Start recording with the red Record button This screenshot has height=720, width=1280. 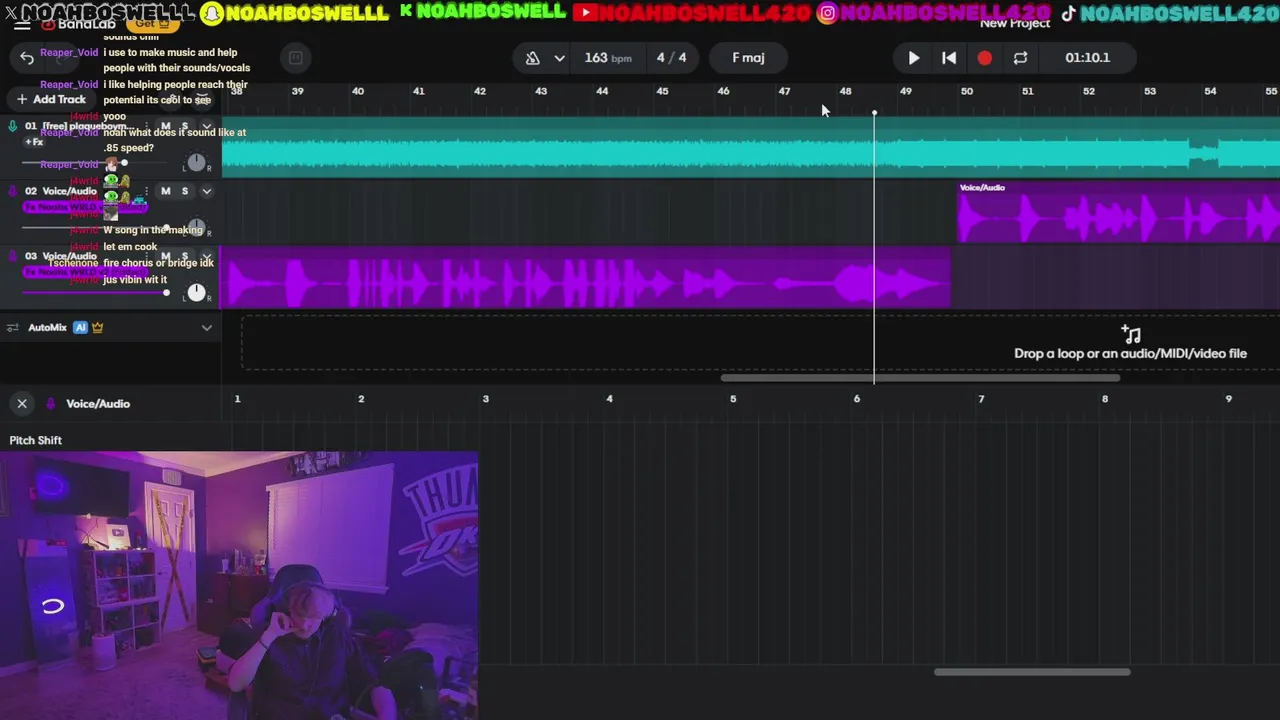click(985, 58)
